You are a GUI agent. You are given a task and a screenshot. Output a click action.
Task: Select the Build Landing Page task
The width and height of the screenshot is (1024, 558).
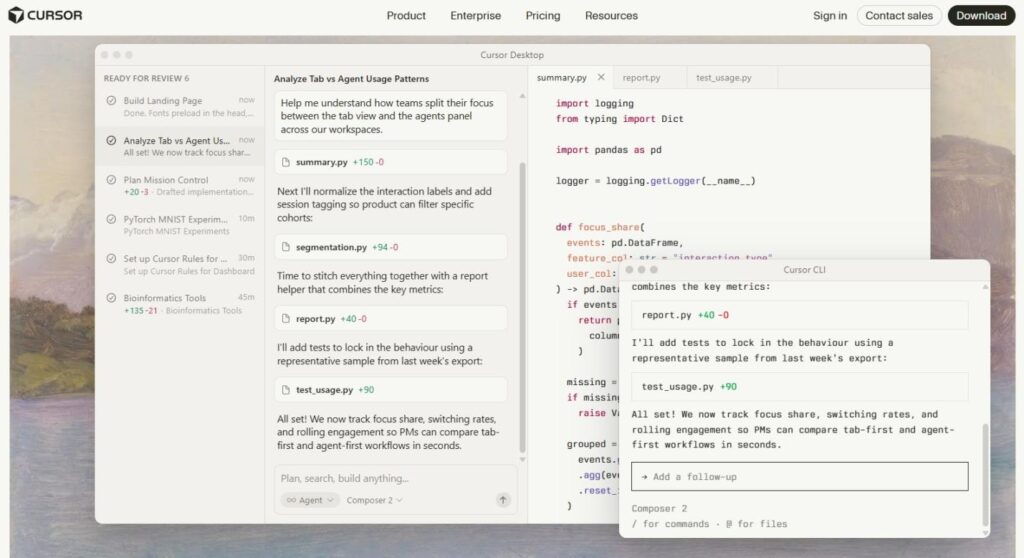[x=180, y=107]
